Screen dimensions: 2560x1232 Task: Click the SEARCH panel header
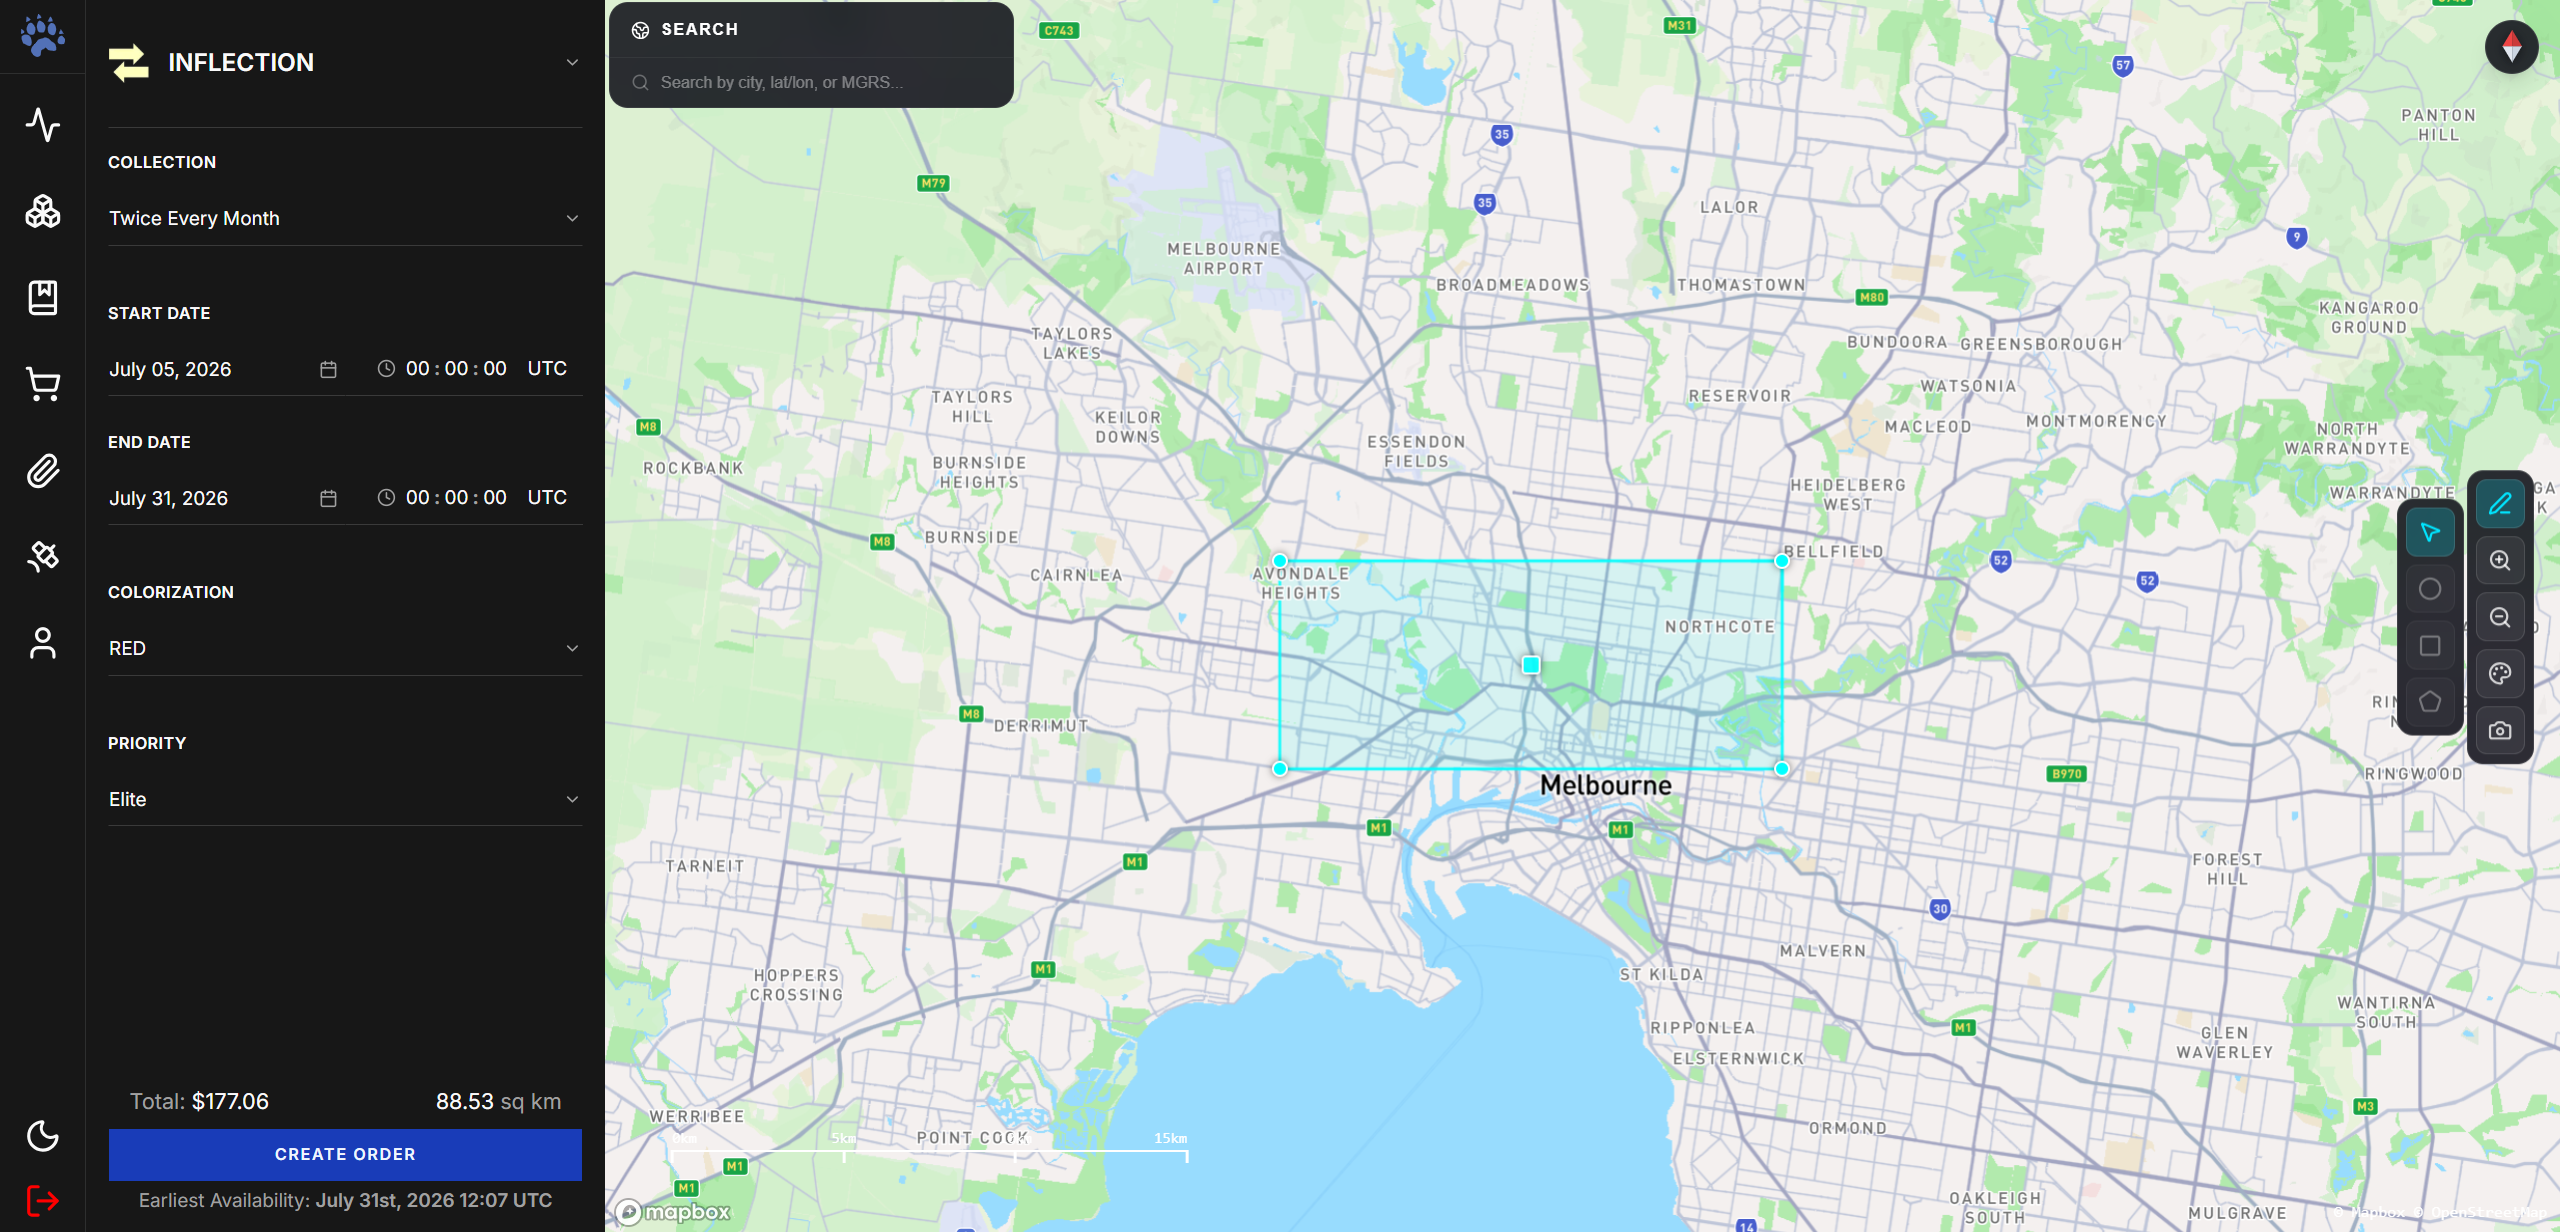(x=811, y=29)
